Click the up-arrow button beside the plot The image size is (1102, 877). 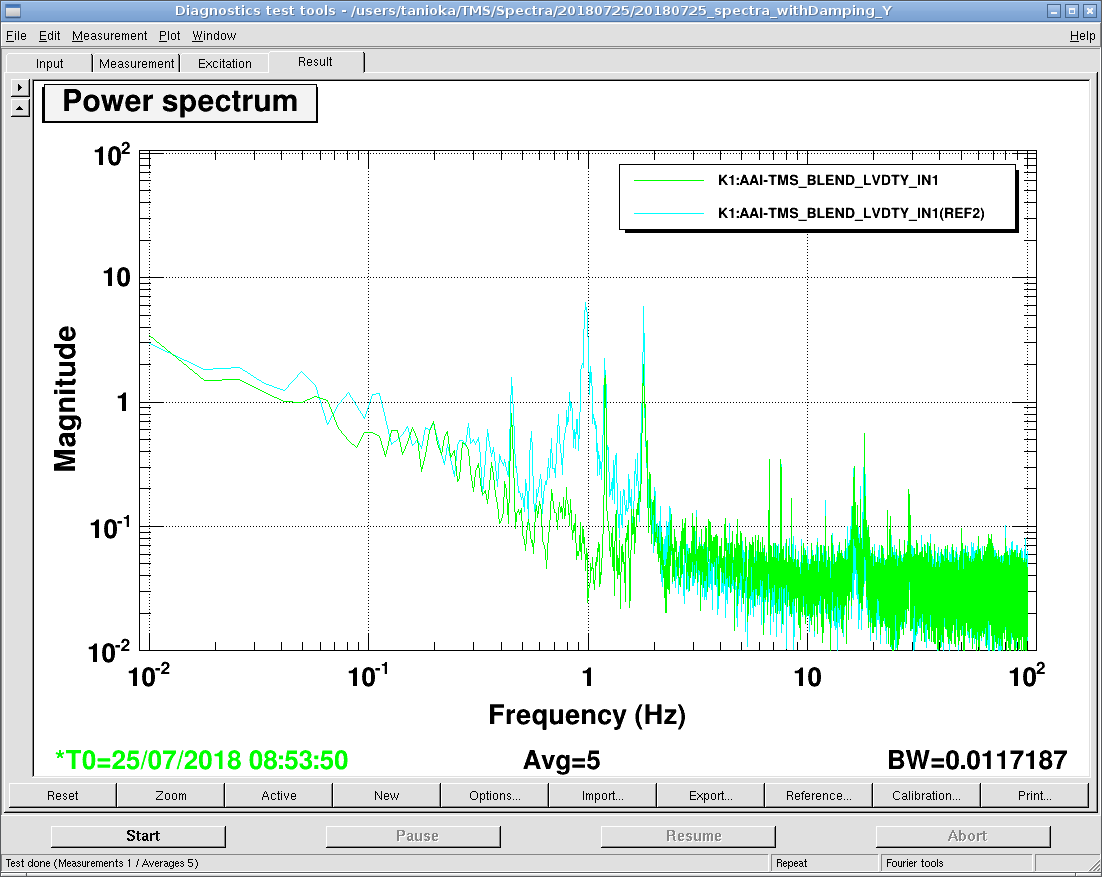[x=20, y=107]
